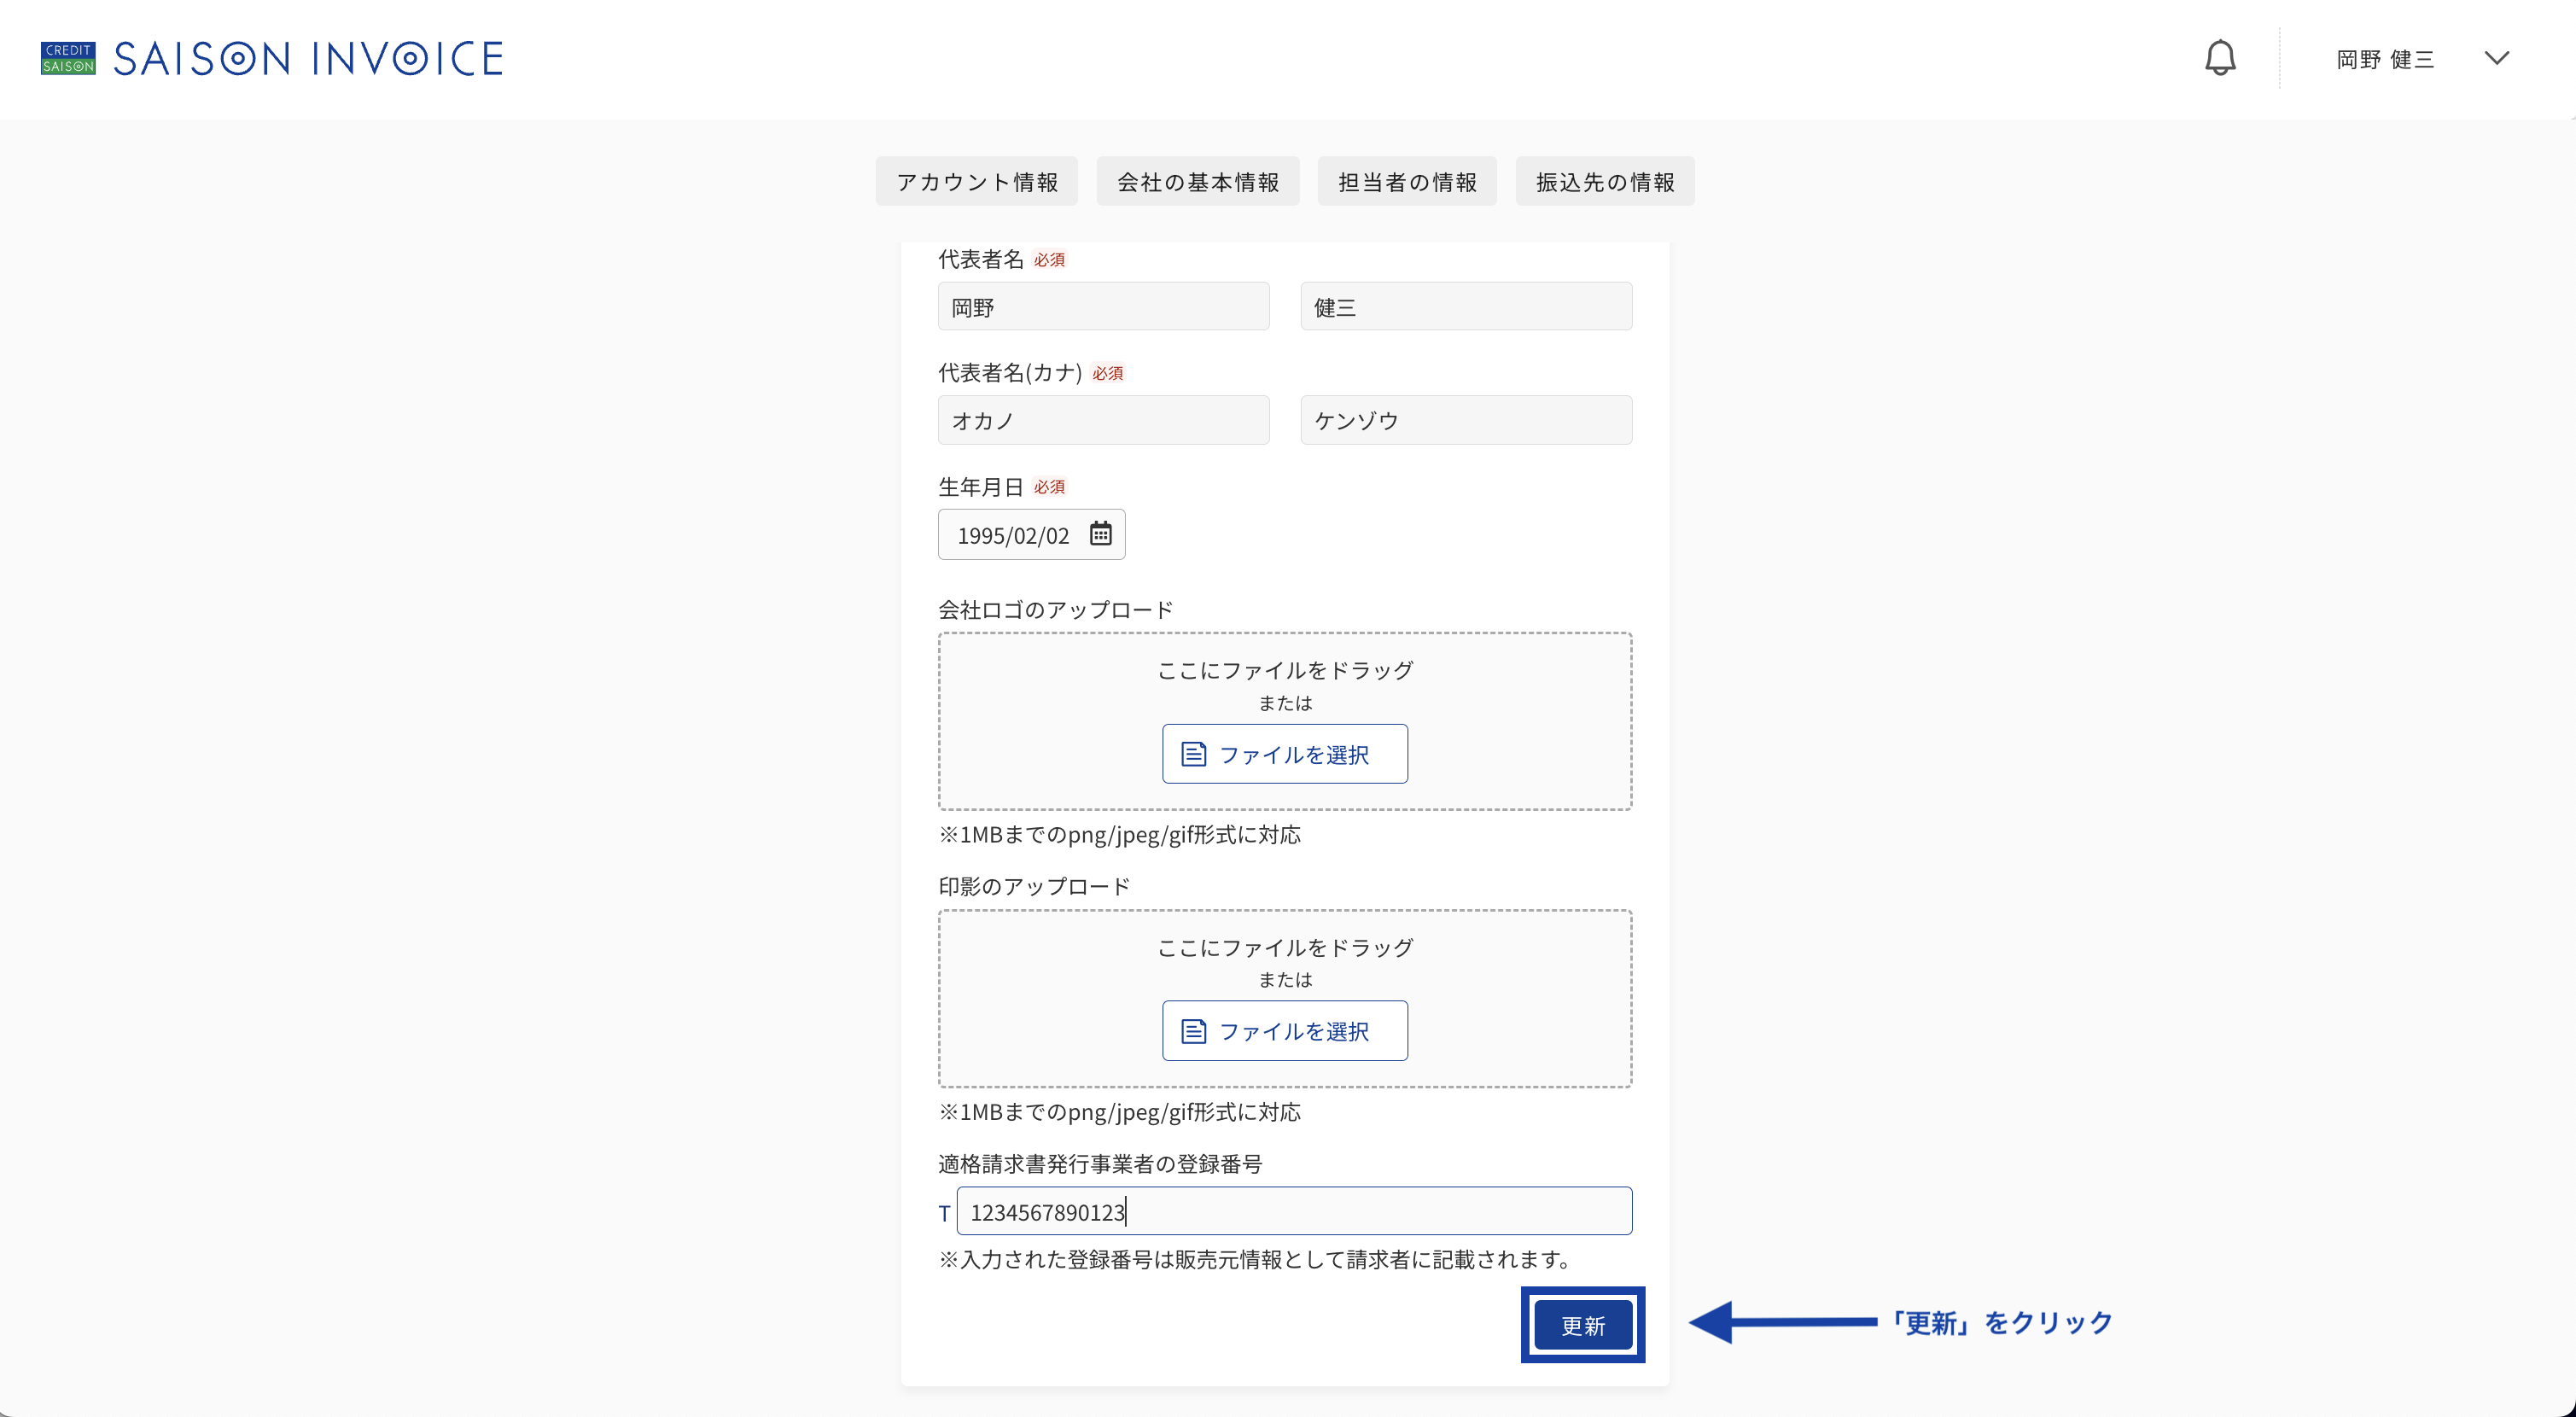Click the 生年月日 label
Screen dimensions: 2576x1417
pos(980,486)
